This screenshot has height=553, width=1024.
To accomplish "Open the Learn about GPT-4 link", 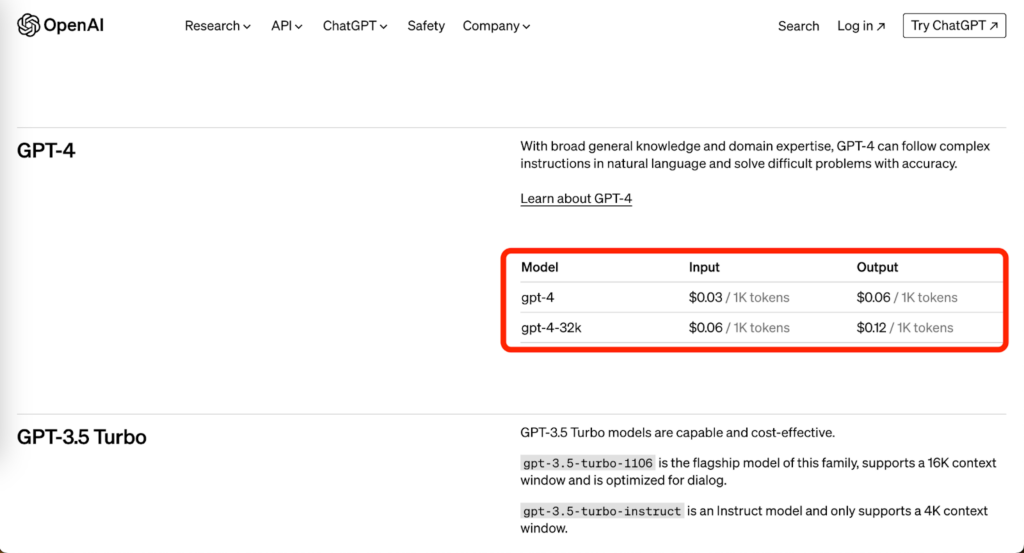I will click(576, 198).
